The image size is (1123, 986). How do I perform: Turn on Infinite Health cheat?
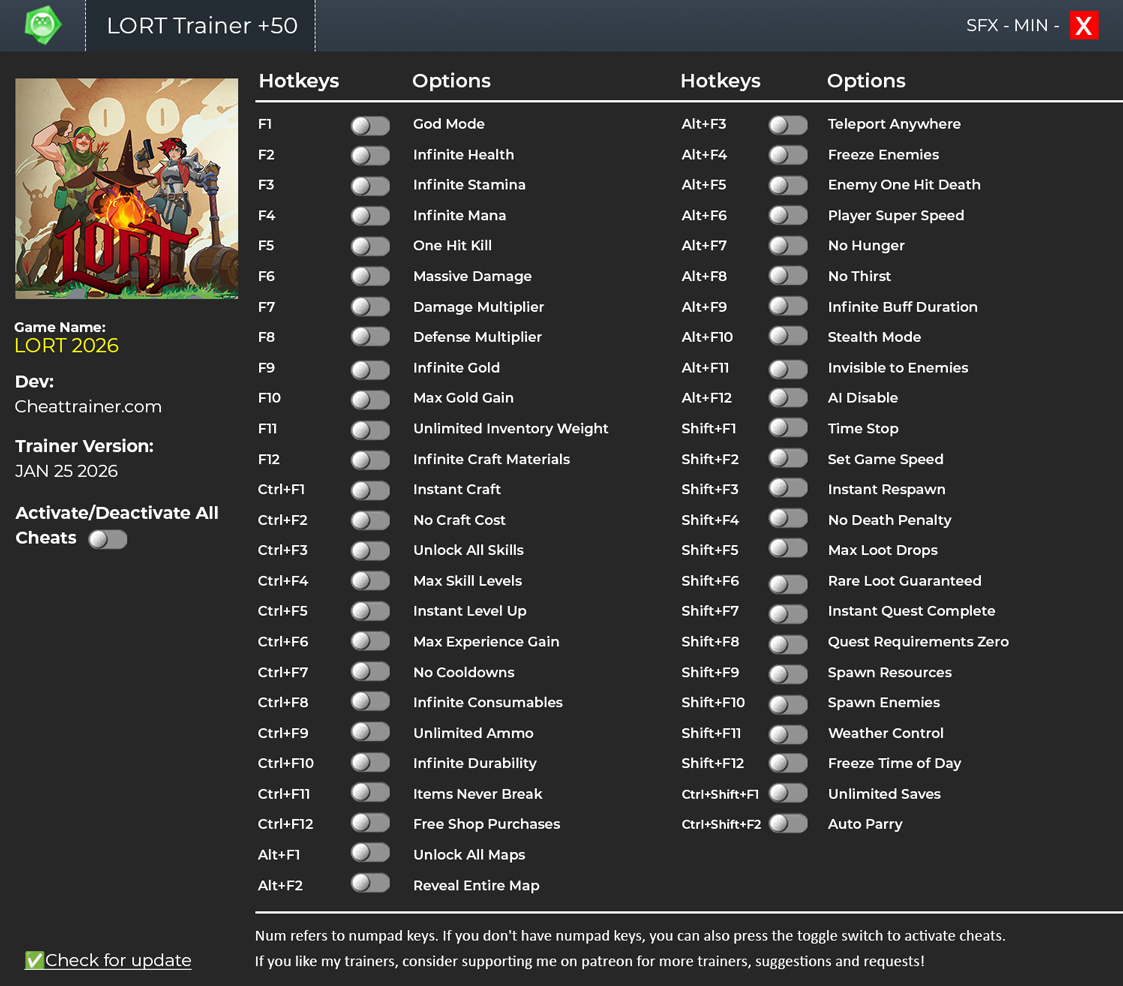coord(370,155)
